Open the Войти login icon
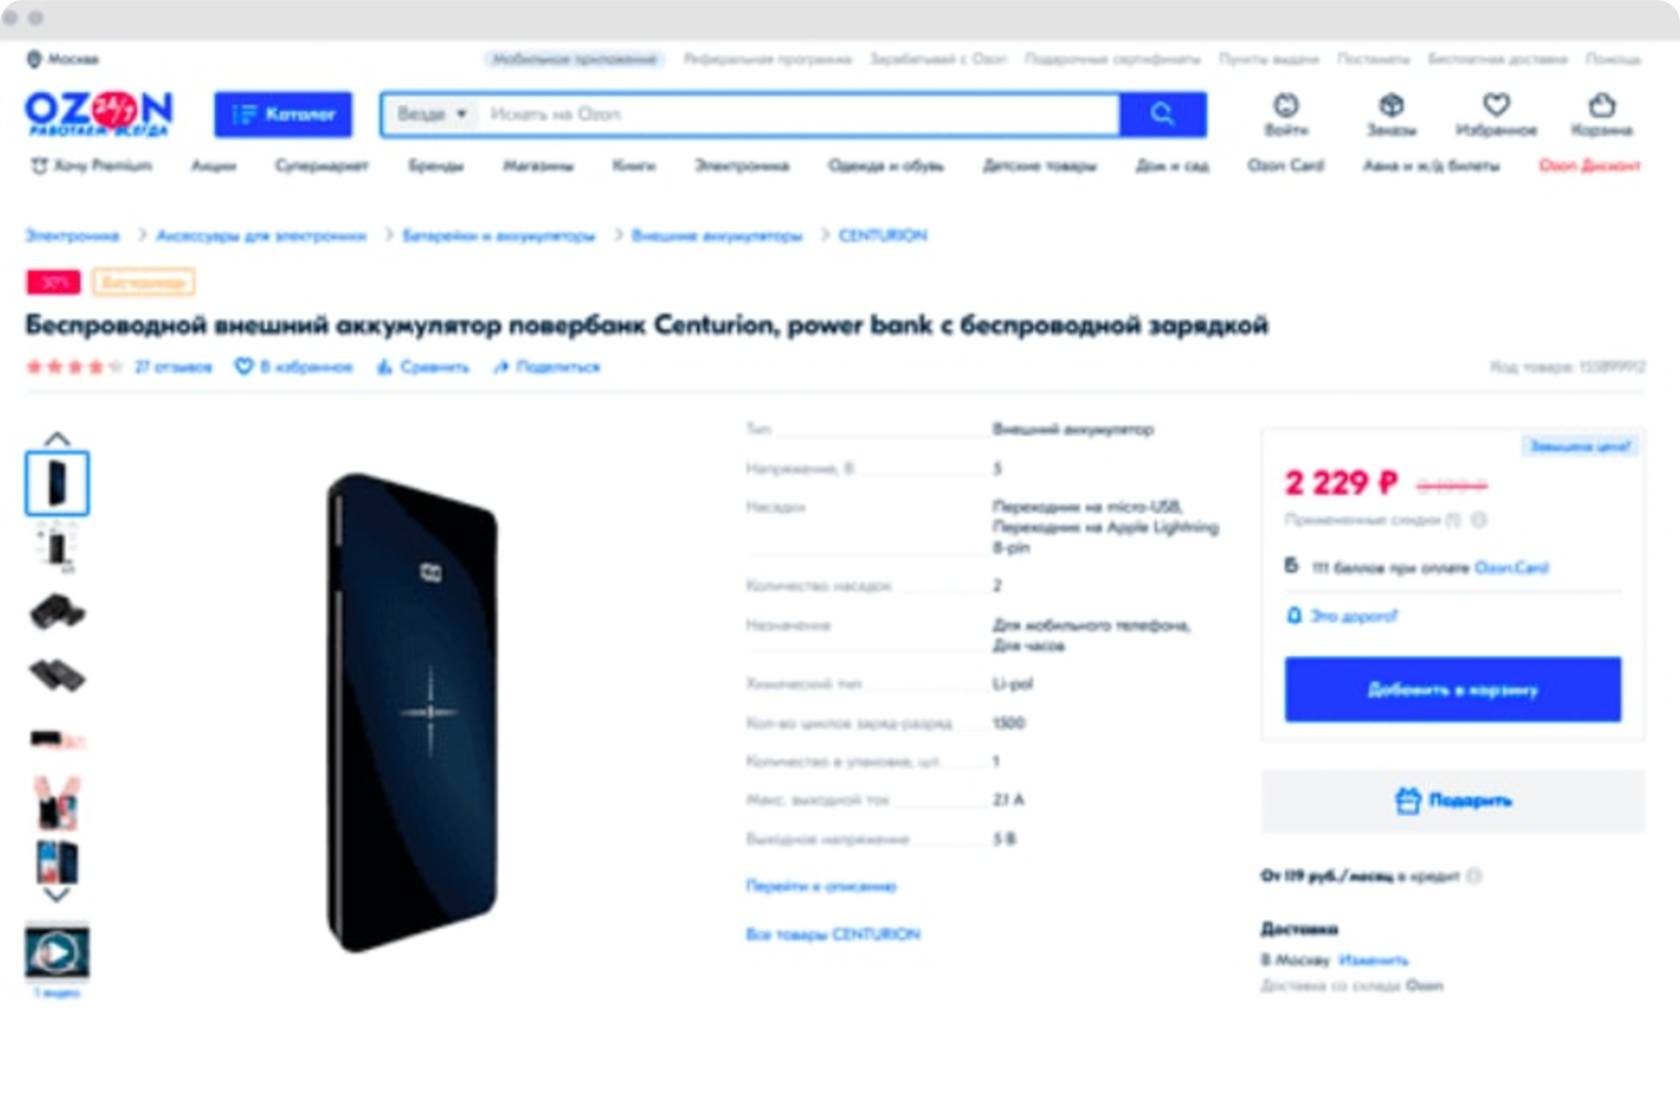The image size is (1680, 1112). pos(1286,105)
